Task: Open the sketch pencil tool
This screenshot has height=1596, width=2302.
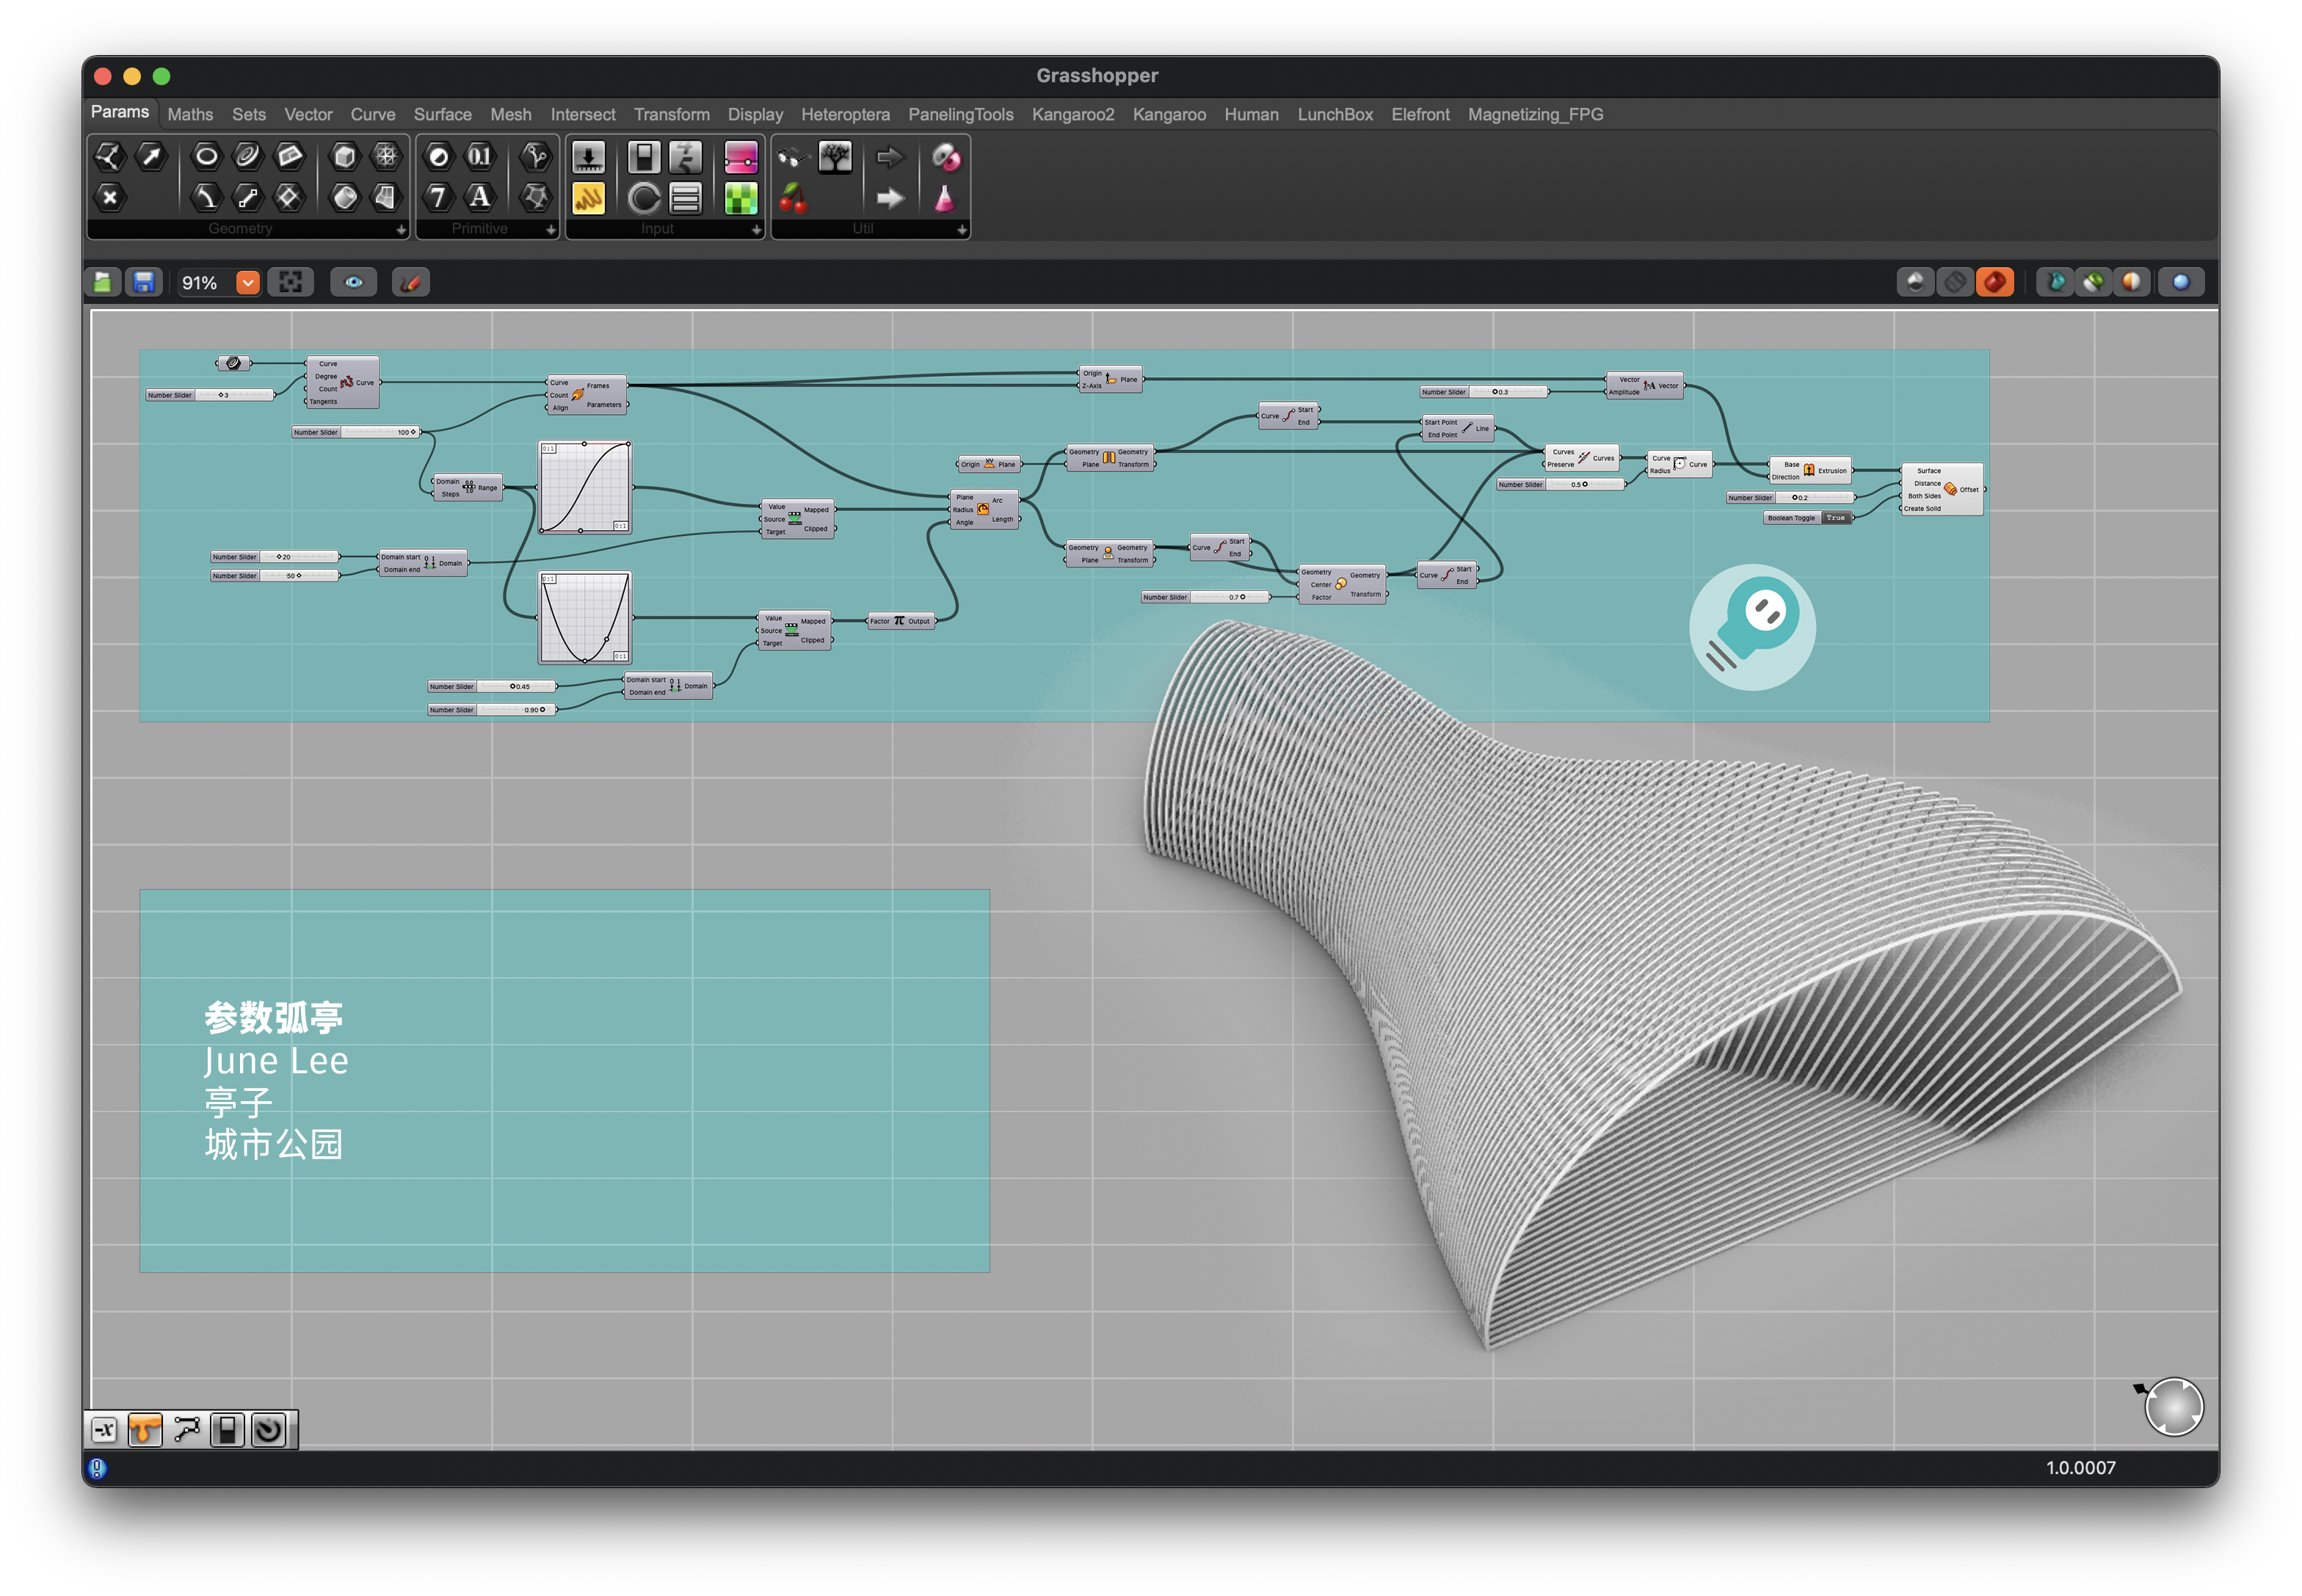Action: [410, 283]
